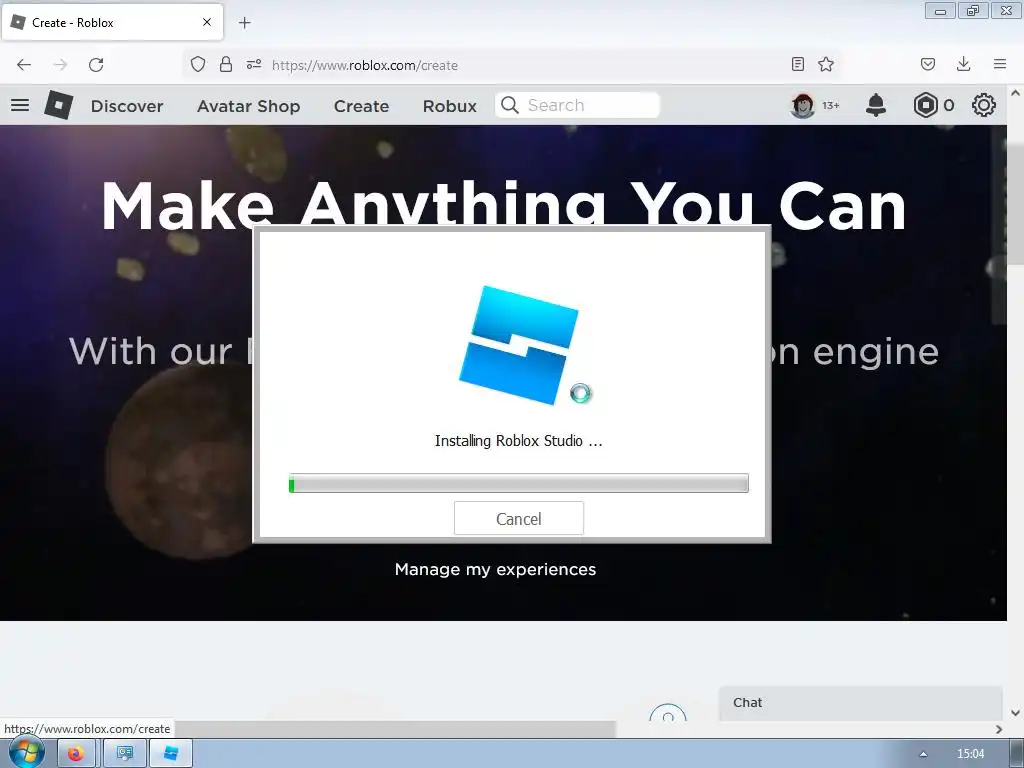
Task: Open Save to Pocket
Action: (x=928, y=64)
